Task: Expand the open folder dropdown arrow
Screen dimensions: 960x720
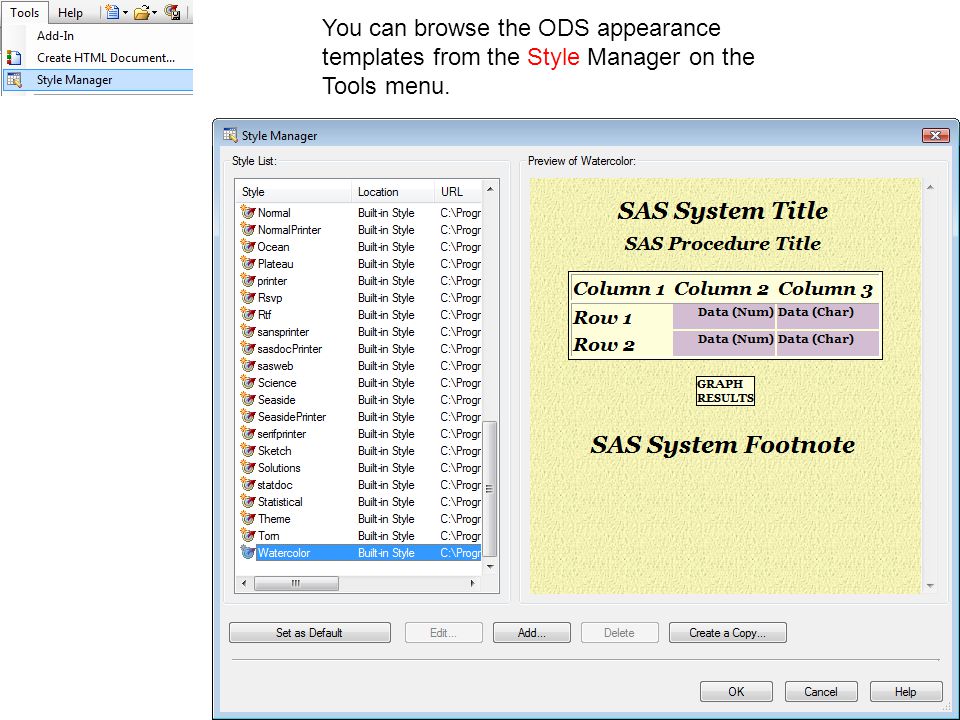Action: (154, 12)
